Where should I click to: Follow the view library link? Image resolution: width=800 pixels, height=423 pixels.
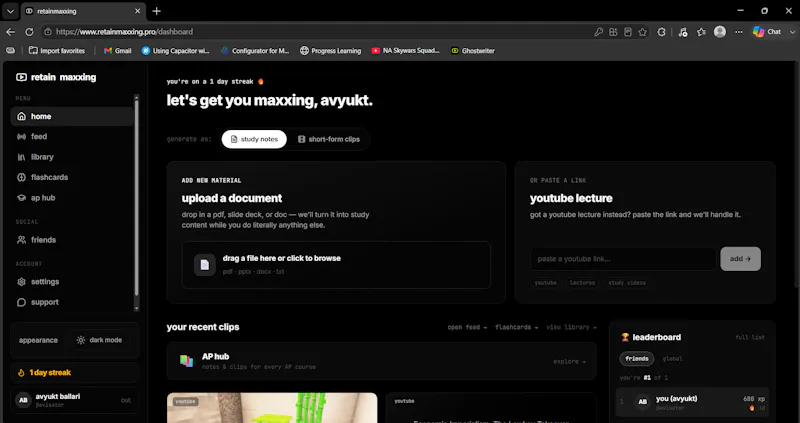[571, 328]
